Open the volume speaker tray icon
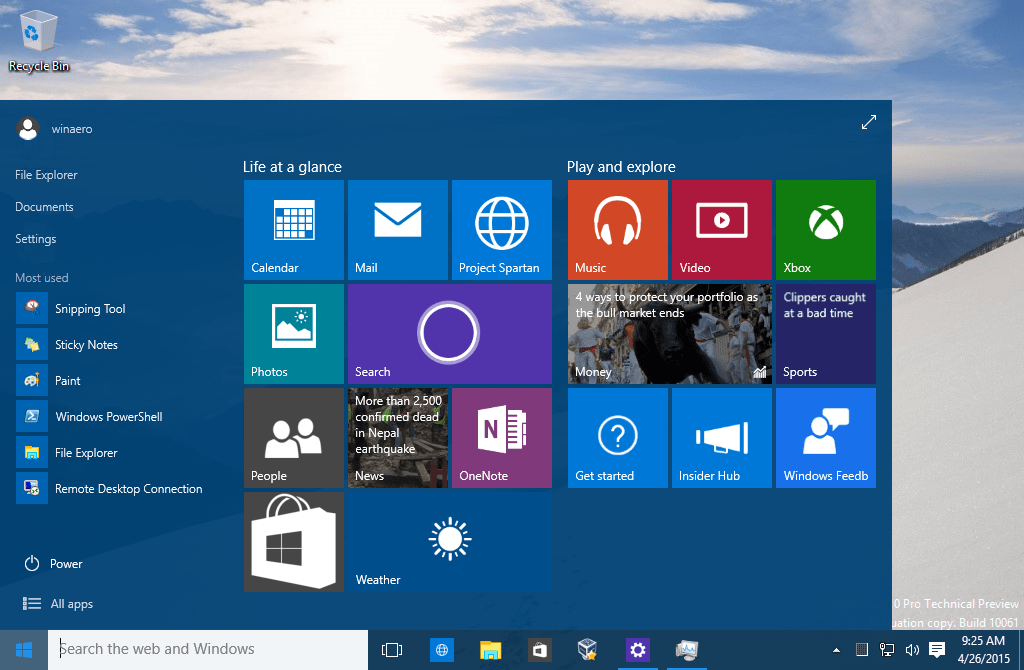The image size is (1024, 670). point(912,650)
